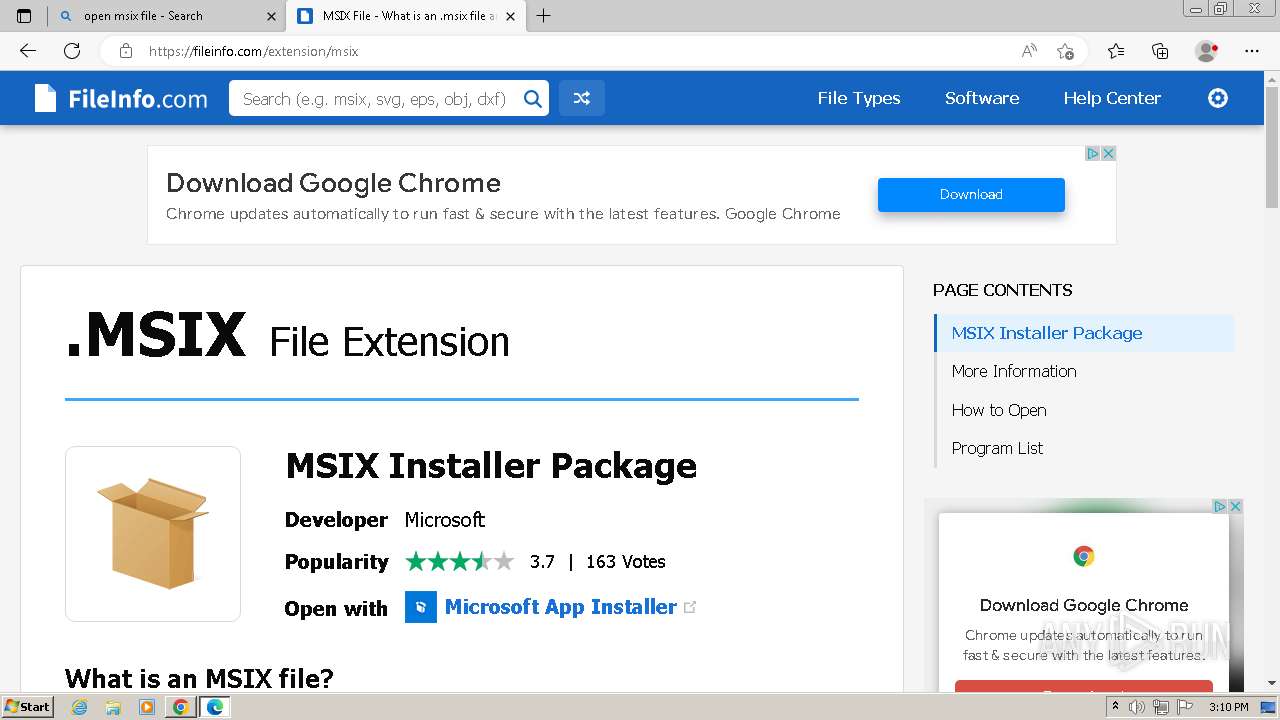Image resolution: width=1280 pixels, height=720 pixels.
Task: Open a new browser tab
Action: pos(543,16)
